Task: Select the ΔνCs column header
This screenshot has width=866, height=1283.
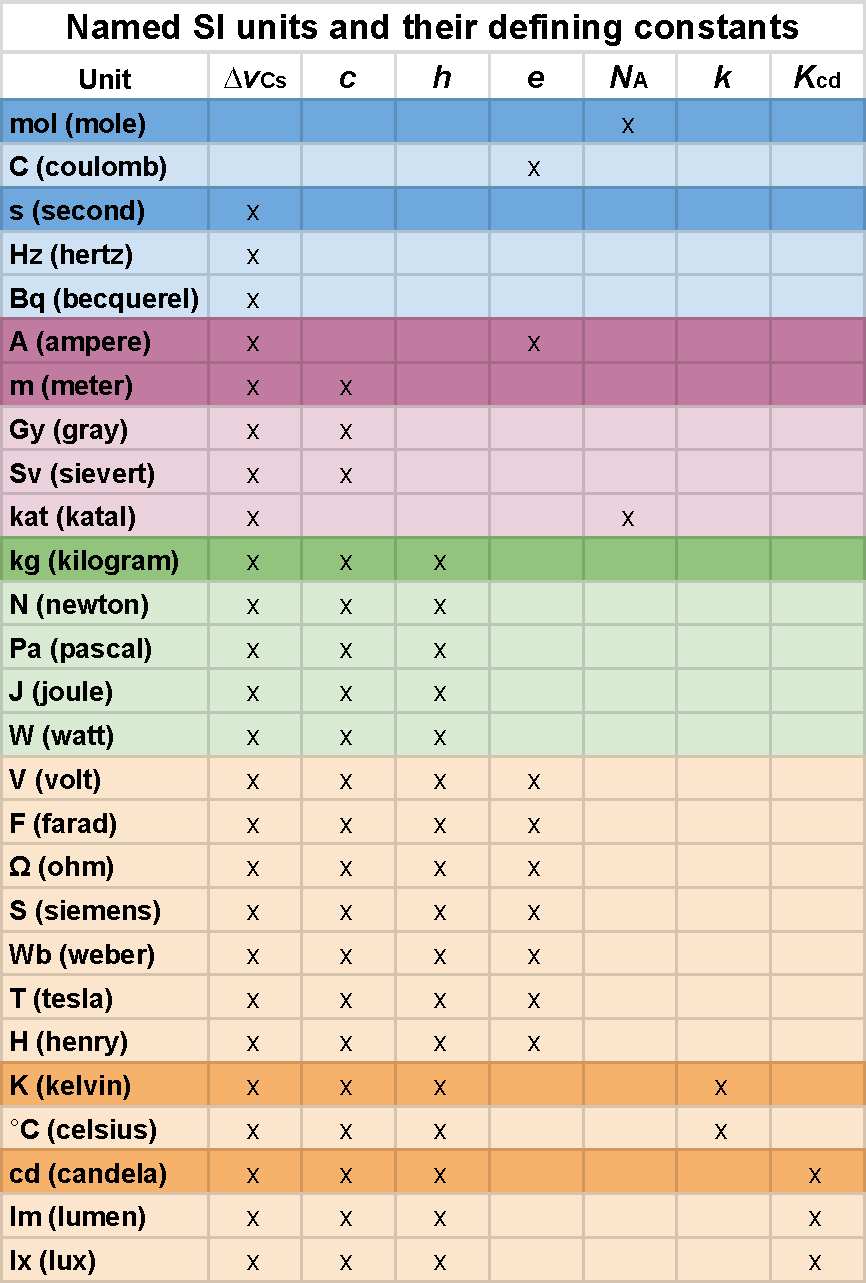Action: [x=254, y=79]
